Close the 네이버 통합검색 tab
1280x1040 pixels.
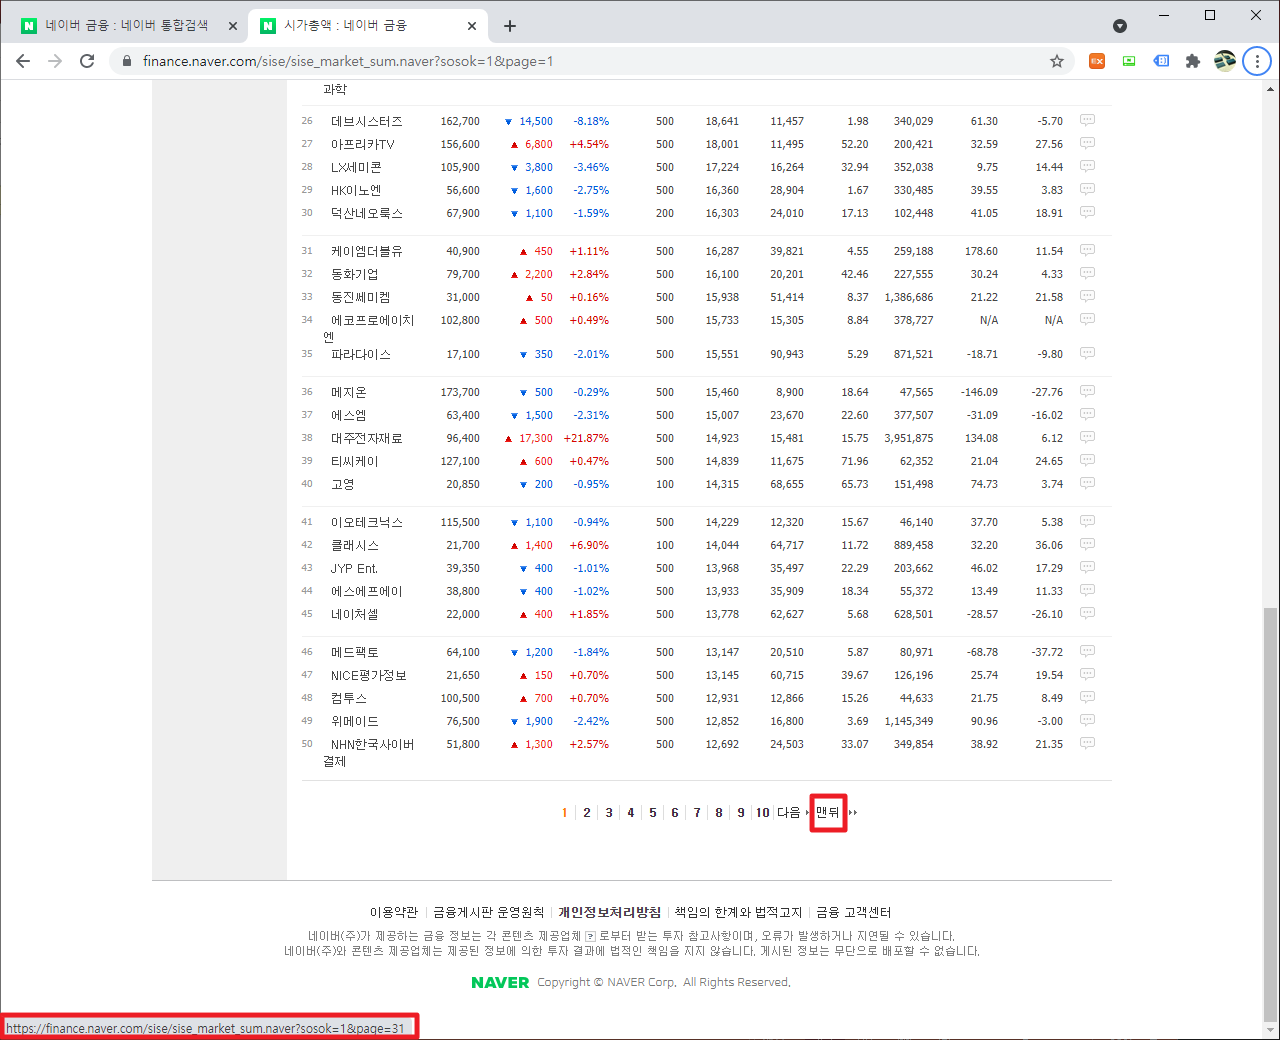pyautogui.click(x=232, y=26)
